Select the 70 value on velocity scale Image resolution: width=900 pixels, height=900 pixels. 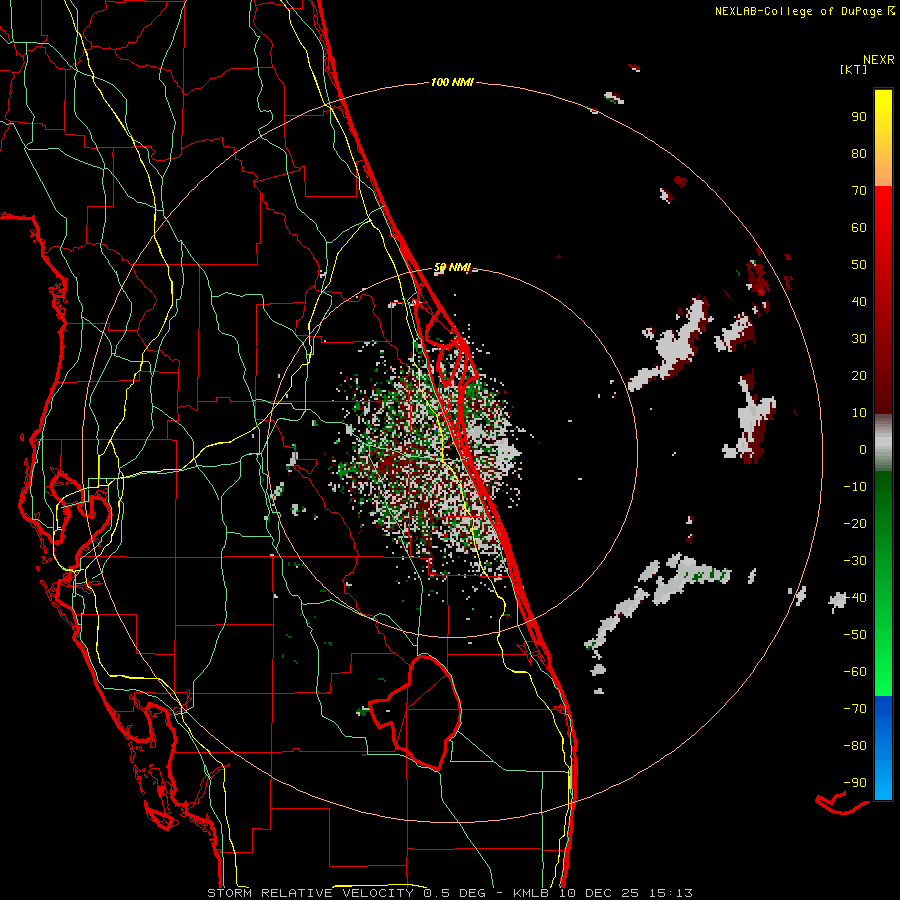(x=859, y=191)
